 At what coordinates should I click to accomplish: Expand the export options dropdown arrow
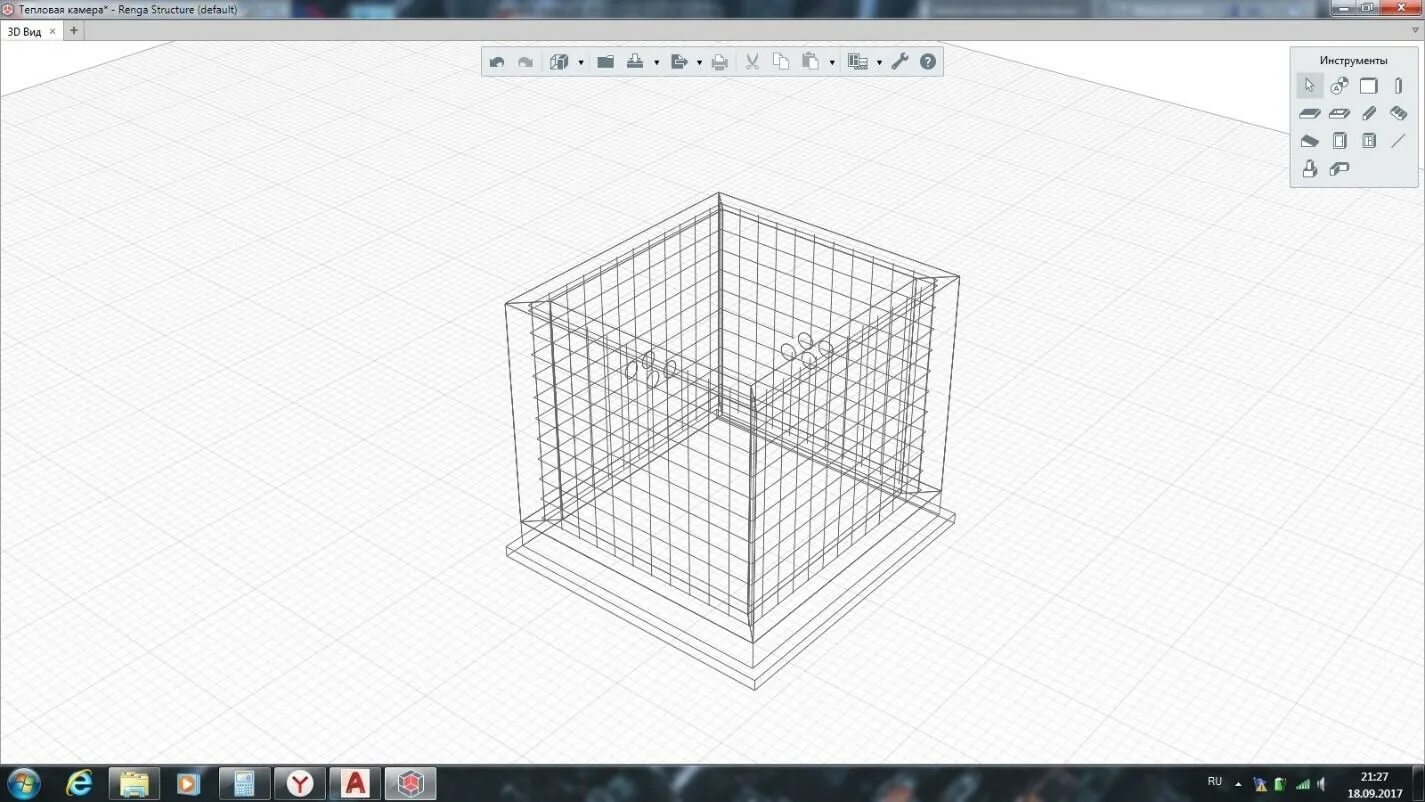pos(699,63)
